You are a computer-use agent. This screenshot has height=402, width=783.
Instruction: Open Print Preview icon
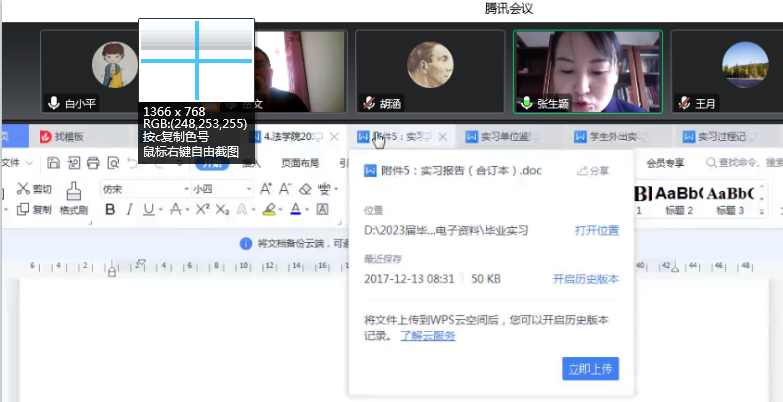113,163
